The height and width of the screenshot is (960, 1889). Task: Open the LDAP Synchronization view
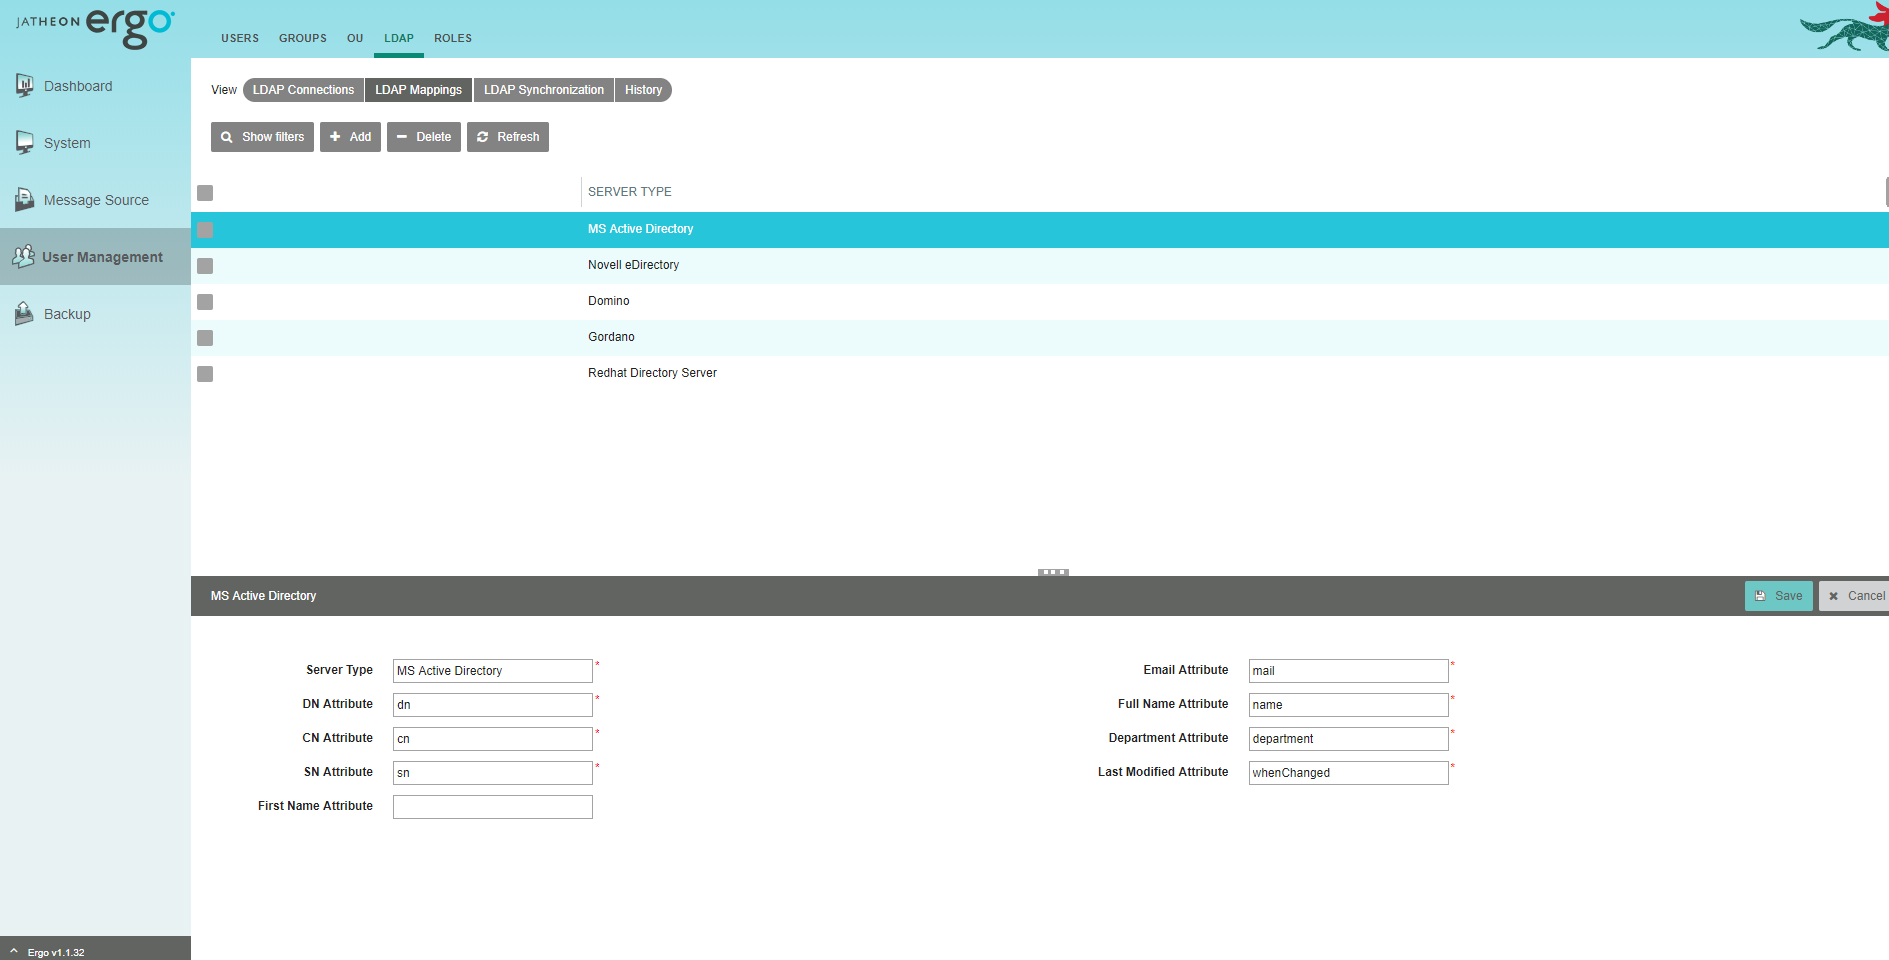point(544,90)
